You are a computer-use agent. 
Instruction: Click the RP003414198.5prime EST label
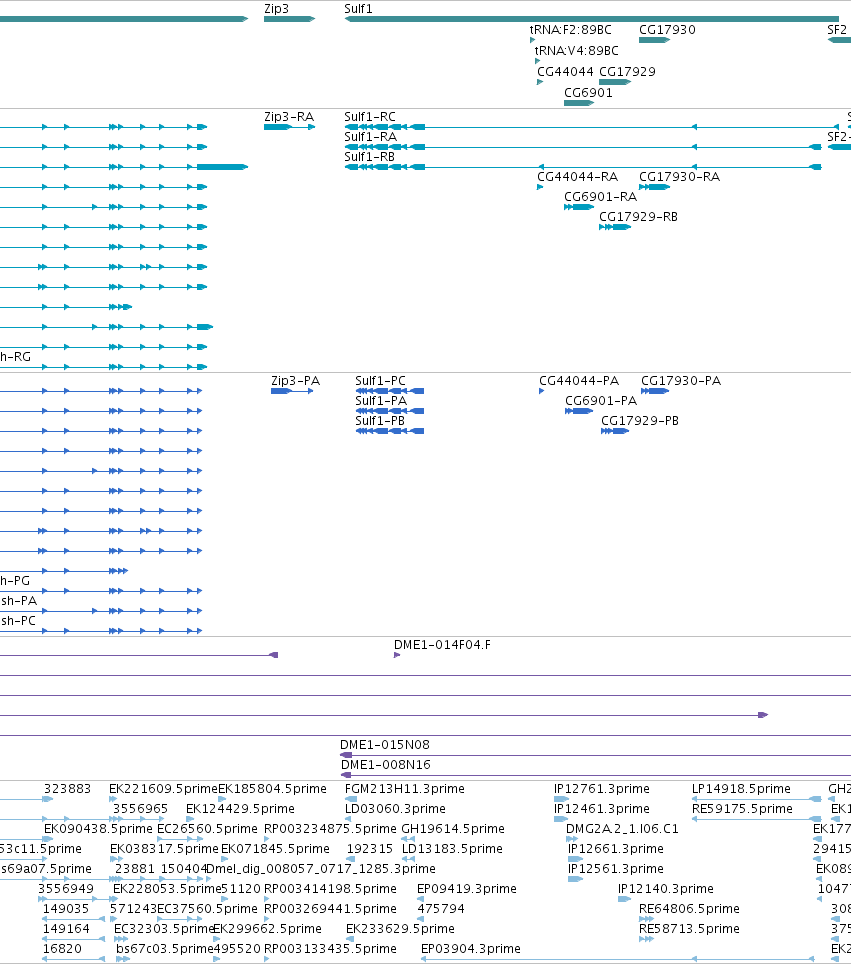[330, 888]
